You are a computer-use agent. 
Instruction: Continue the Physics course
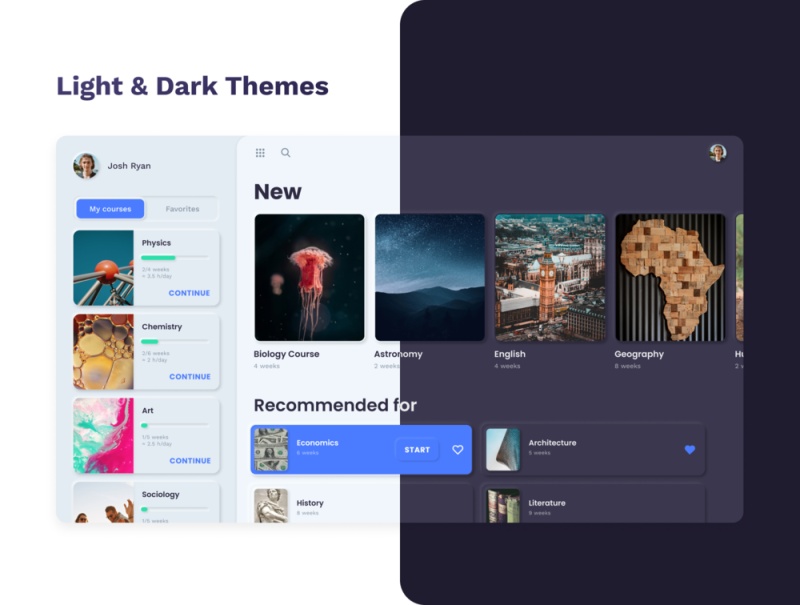(188, 293)
